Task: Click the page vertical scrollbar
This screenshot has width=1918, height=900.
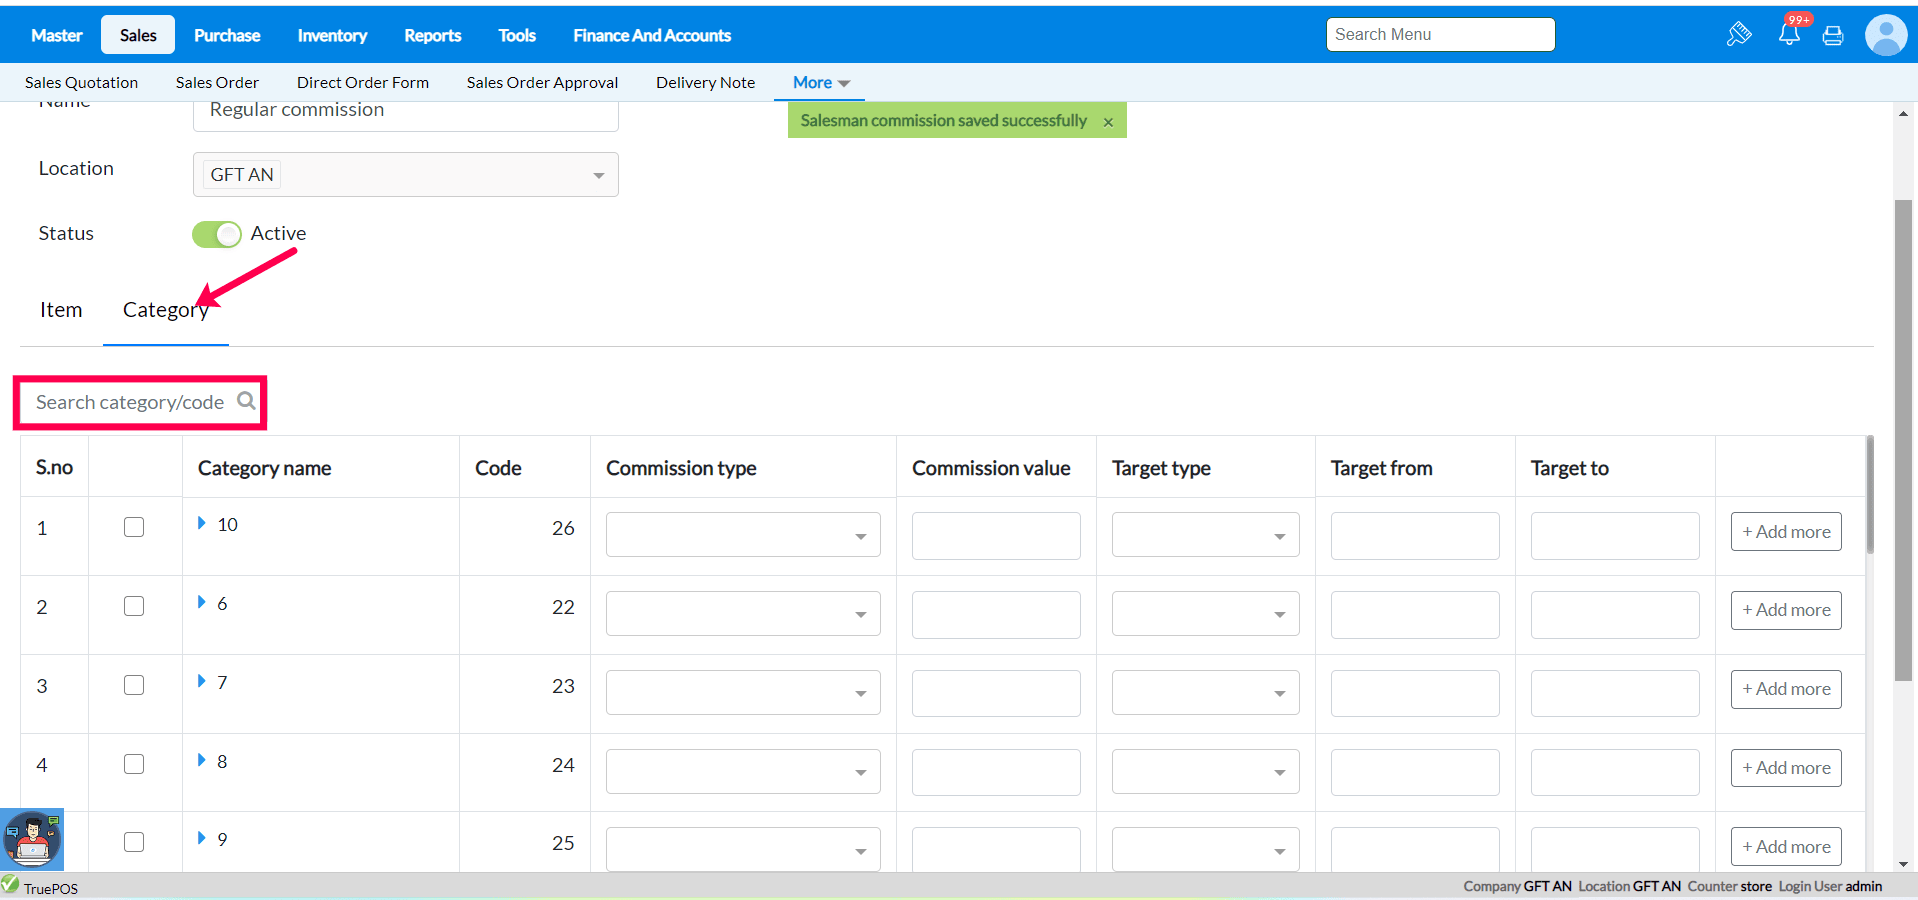Action: [x=1903, y=440]
